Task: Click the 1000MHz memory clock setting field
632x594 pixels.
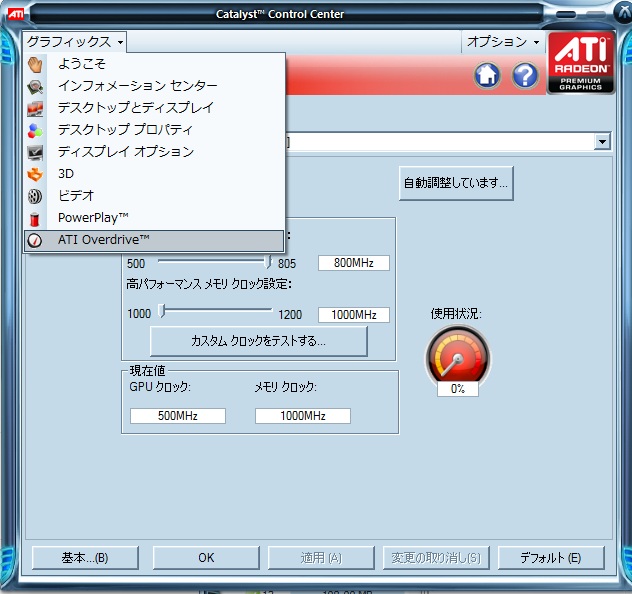Action: [354, 315]
